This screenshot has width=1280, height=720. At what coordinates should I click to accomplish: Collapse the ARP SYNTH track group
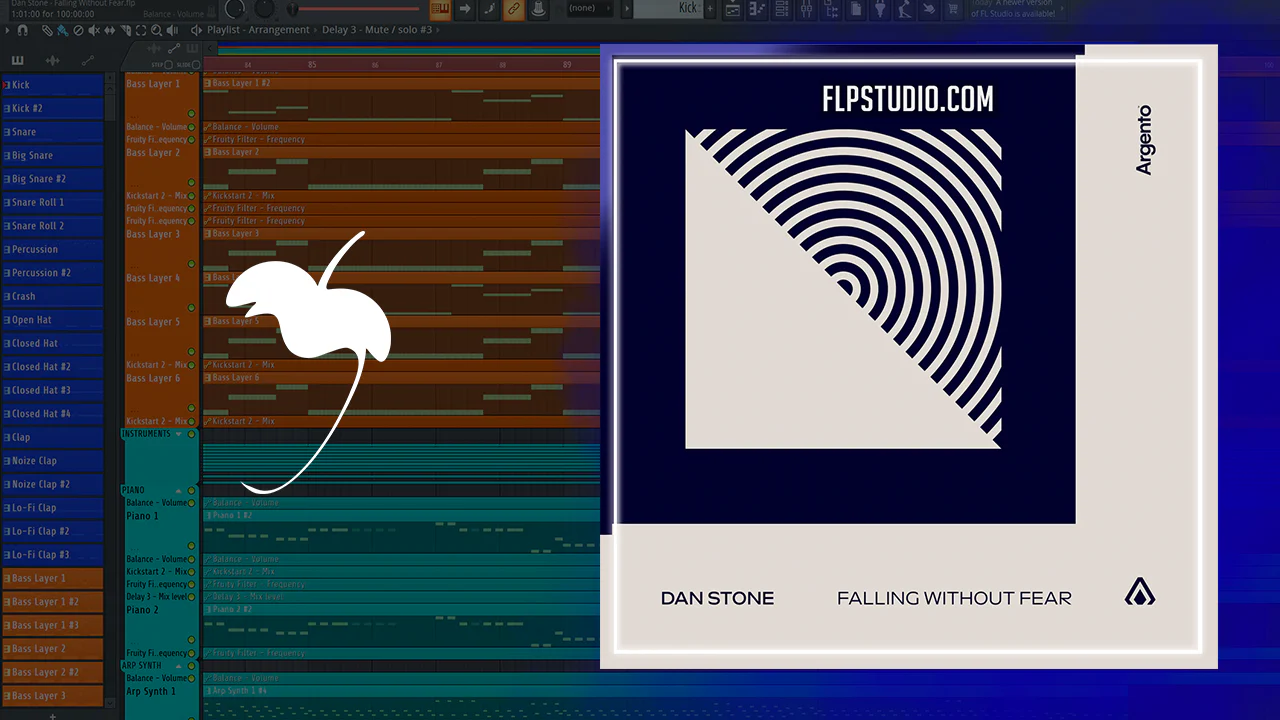coord(180,666)
